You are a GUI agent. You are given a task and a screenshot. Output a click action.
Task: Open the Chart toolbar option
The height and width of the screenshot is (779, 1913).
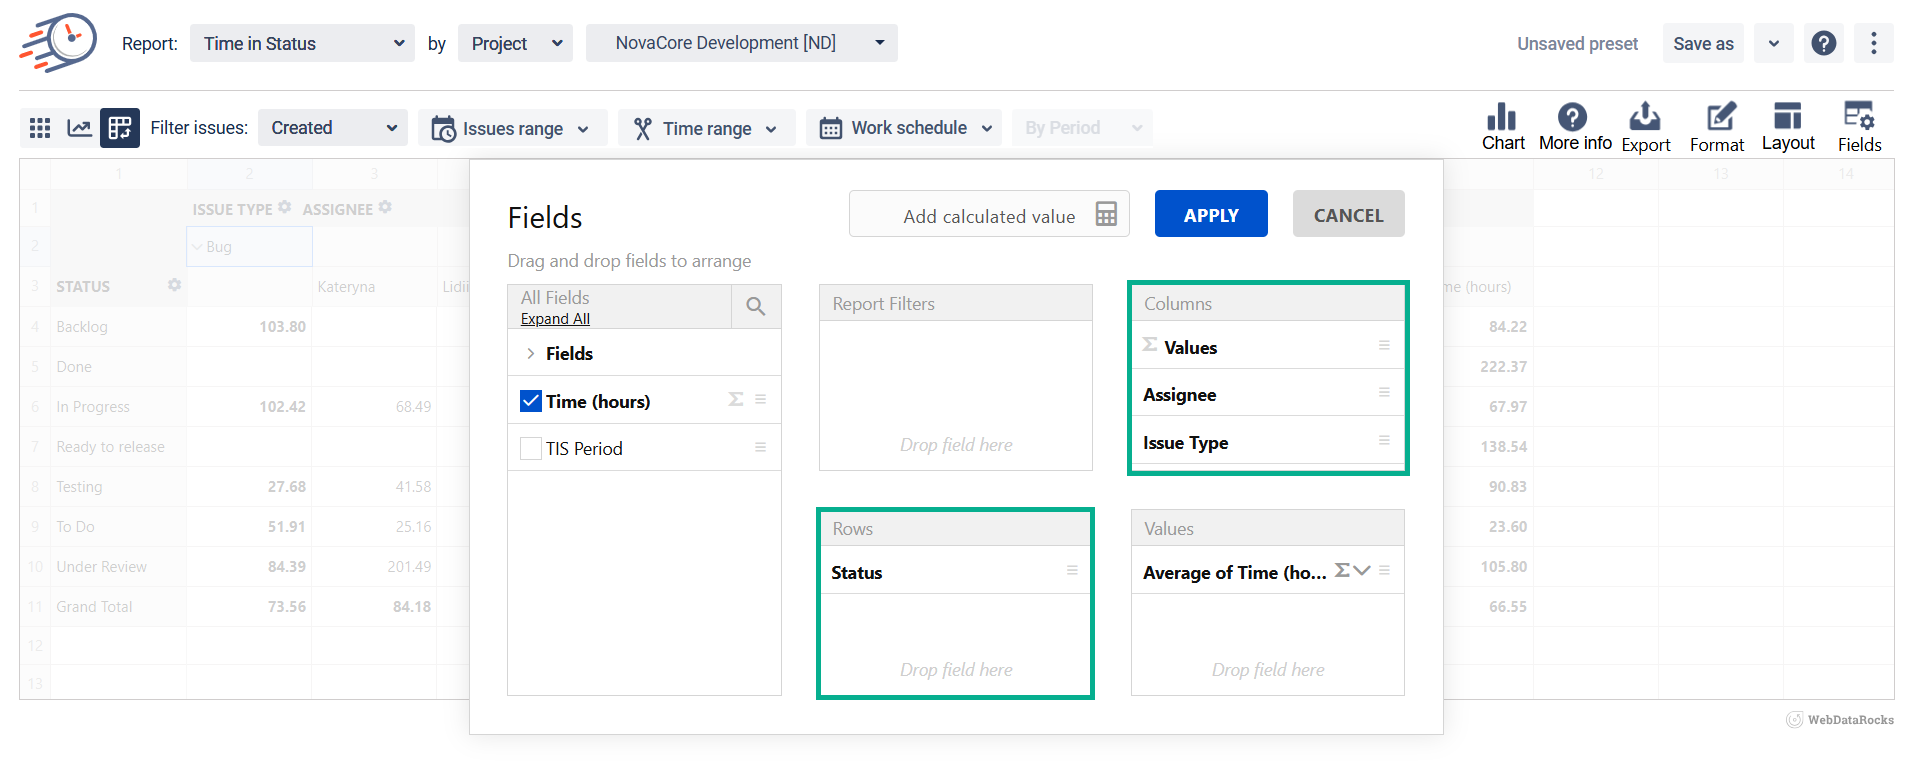pos(1502,127)
